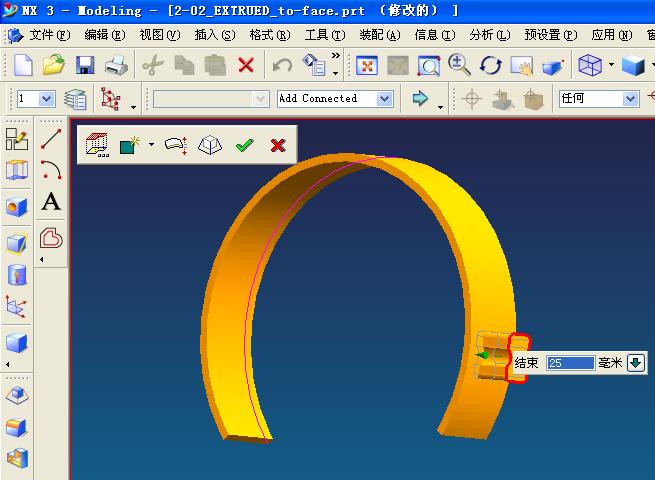The width and height of the screenshot is (655, 480).
Task: Select the Line curve tool
Action: click(51, 139)
